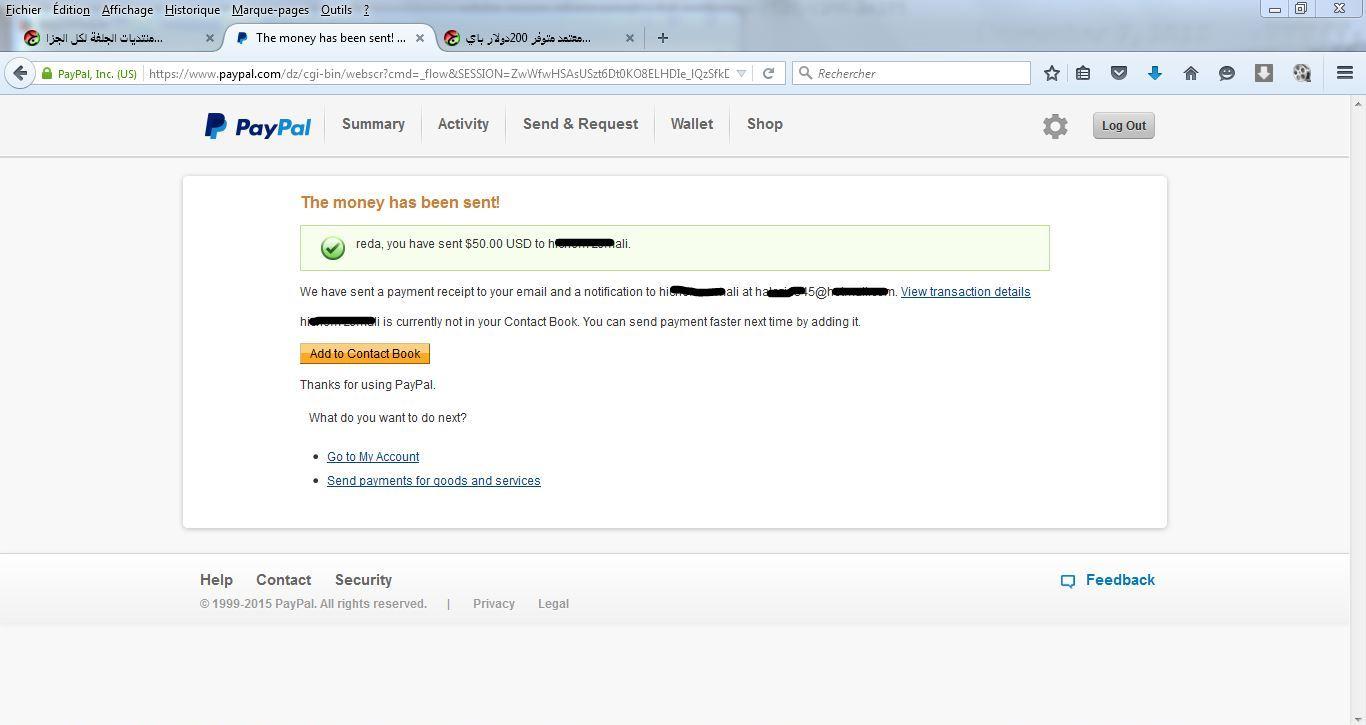Click Add to Contact Book button

pos(365,354)
